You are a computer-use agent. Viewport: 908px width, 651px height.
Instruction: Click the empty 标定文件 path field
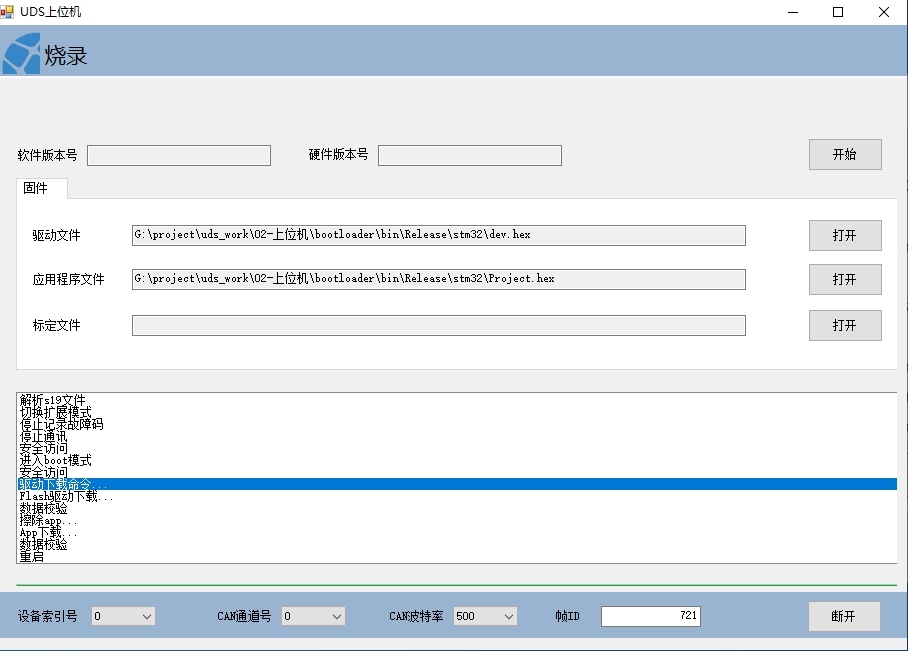click(438, 324)
